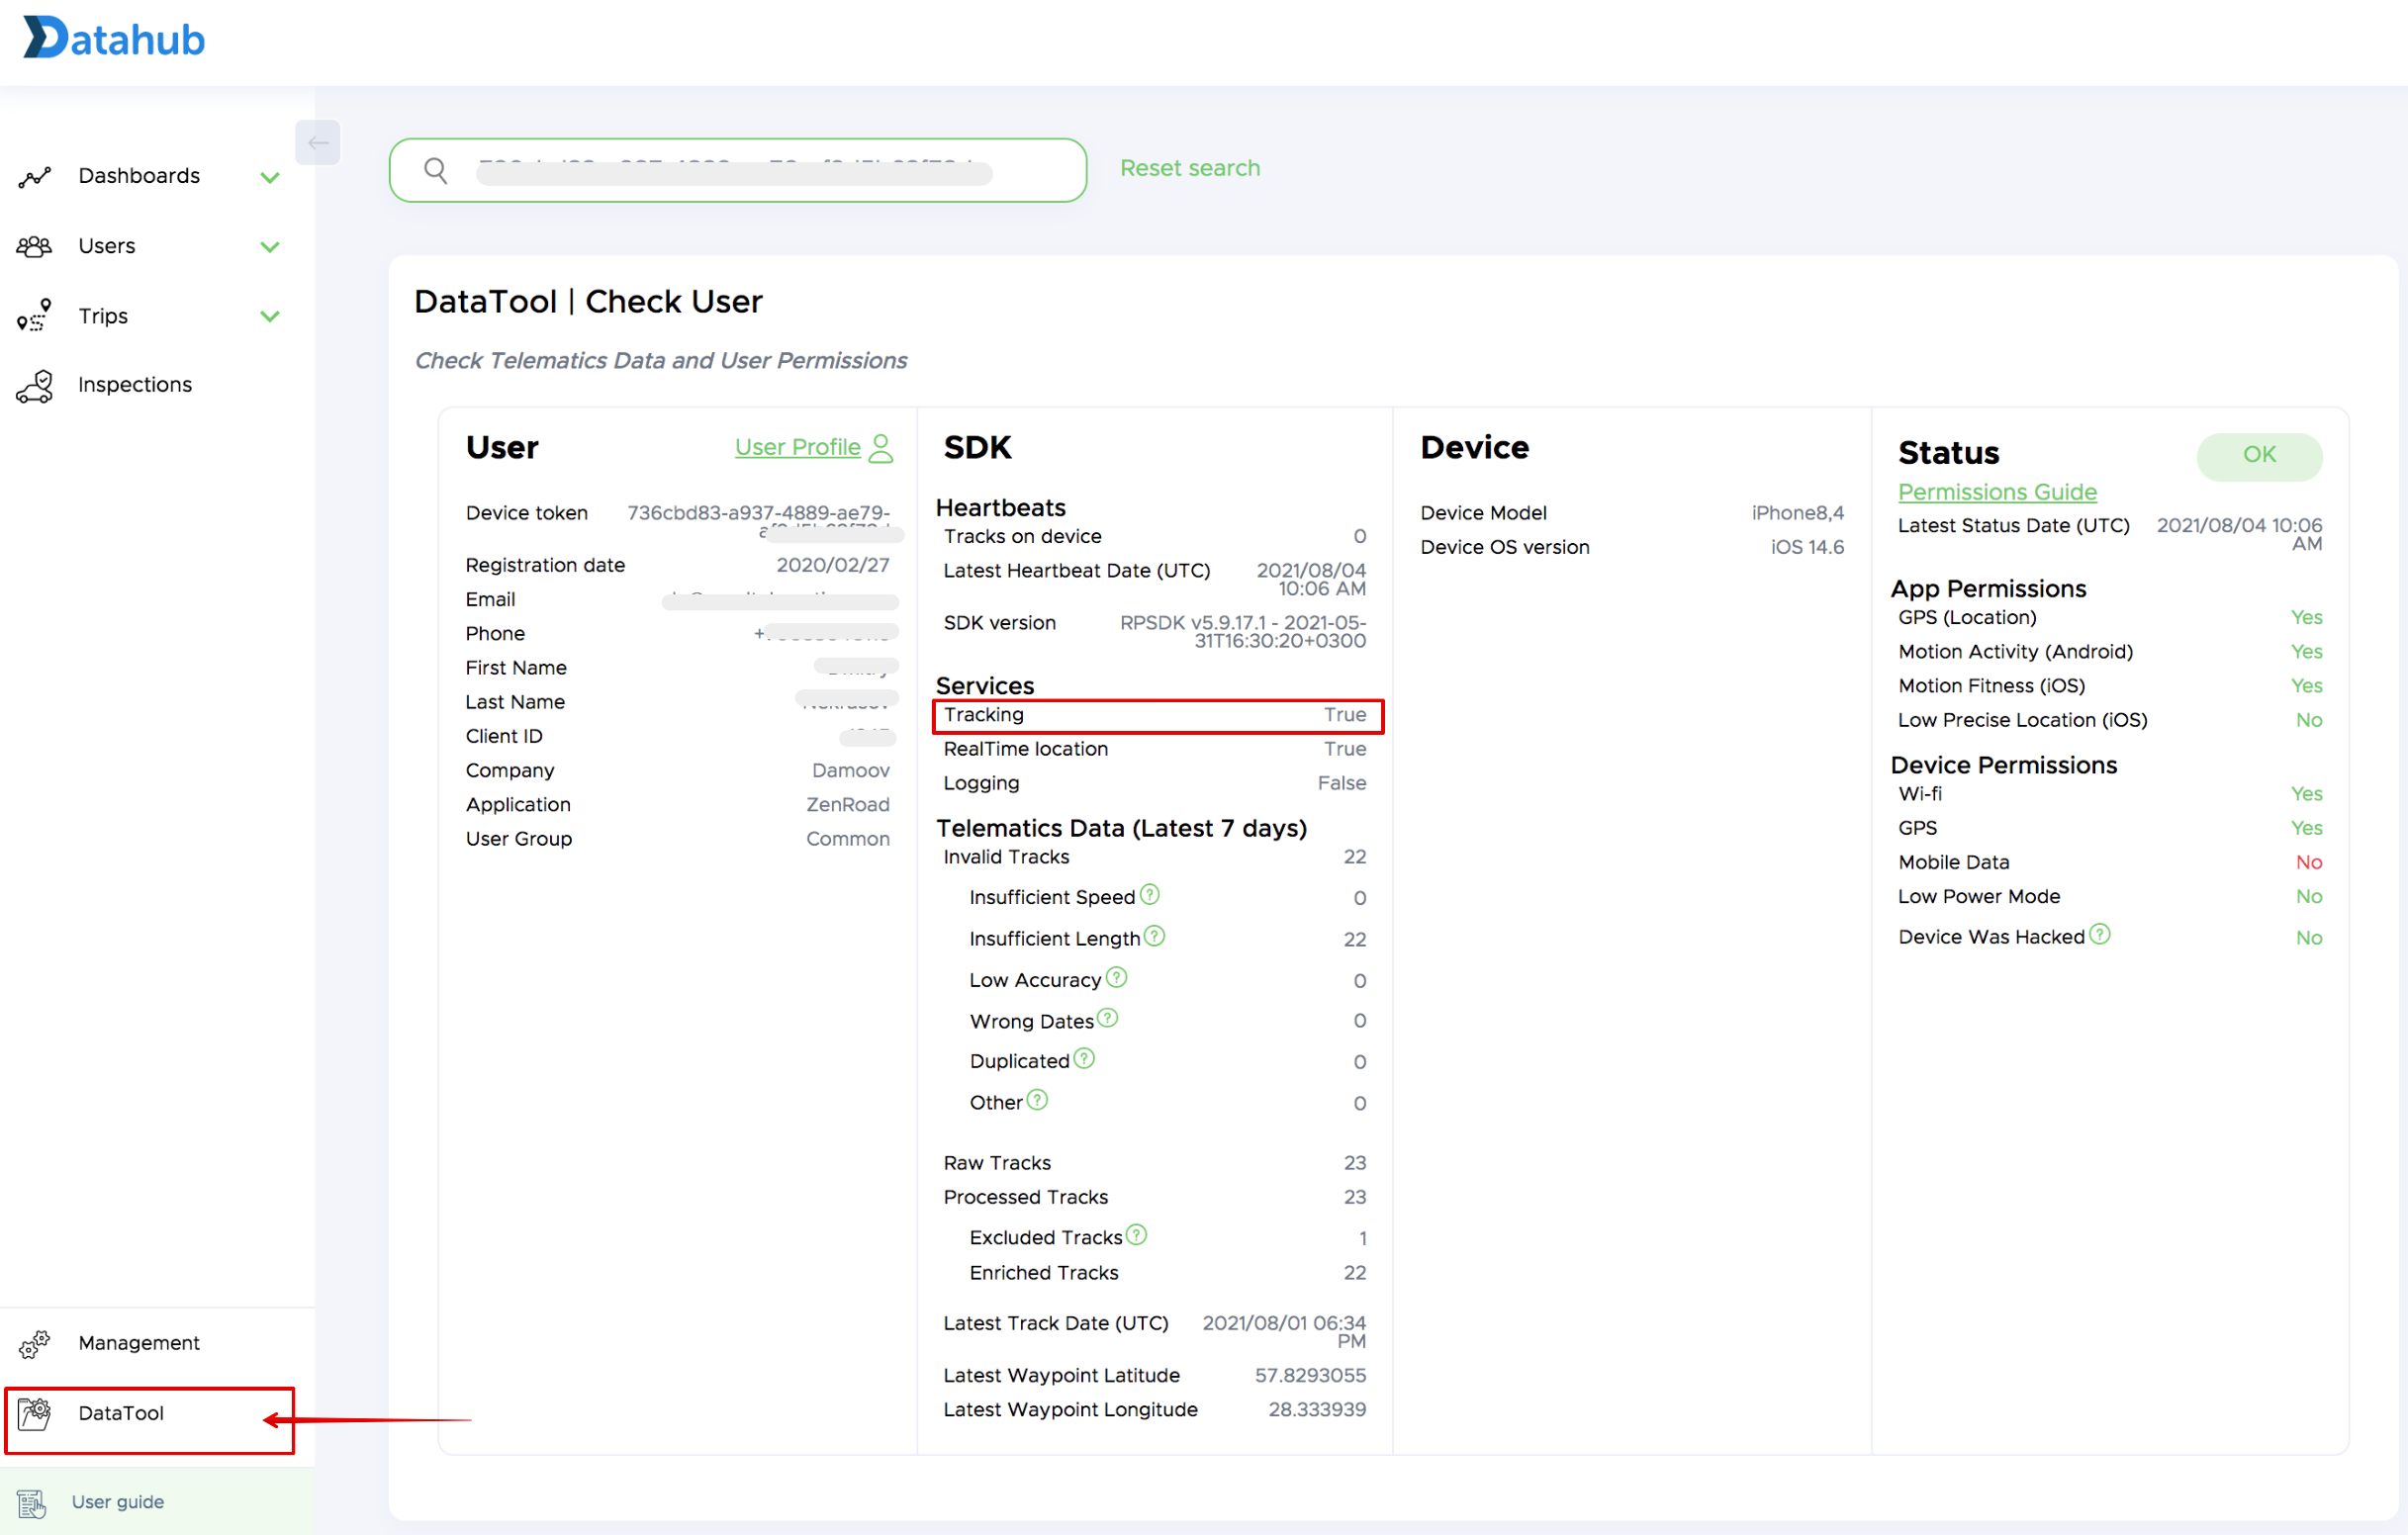Click the Application value ZenRoad
This screenshot has width=2408, height=1535.
(x=848, y=805)
